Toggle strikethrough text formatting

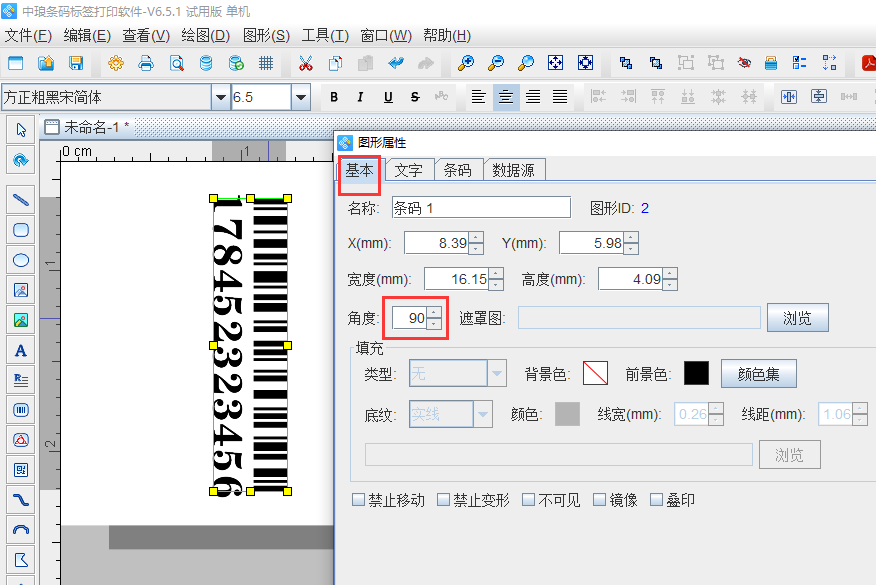[415, 97]
